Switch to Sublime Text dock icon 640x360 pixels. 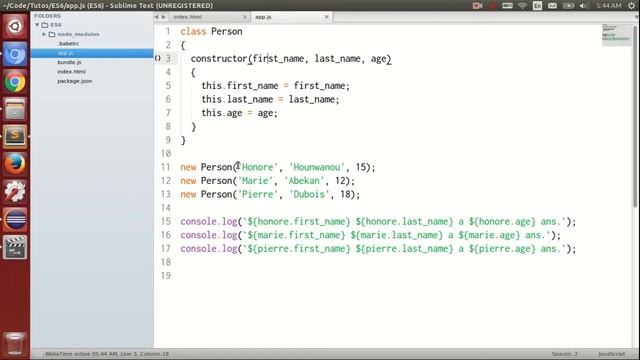coord(15,136)
